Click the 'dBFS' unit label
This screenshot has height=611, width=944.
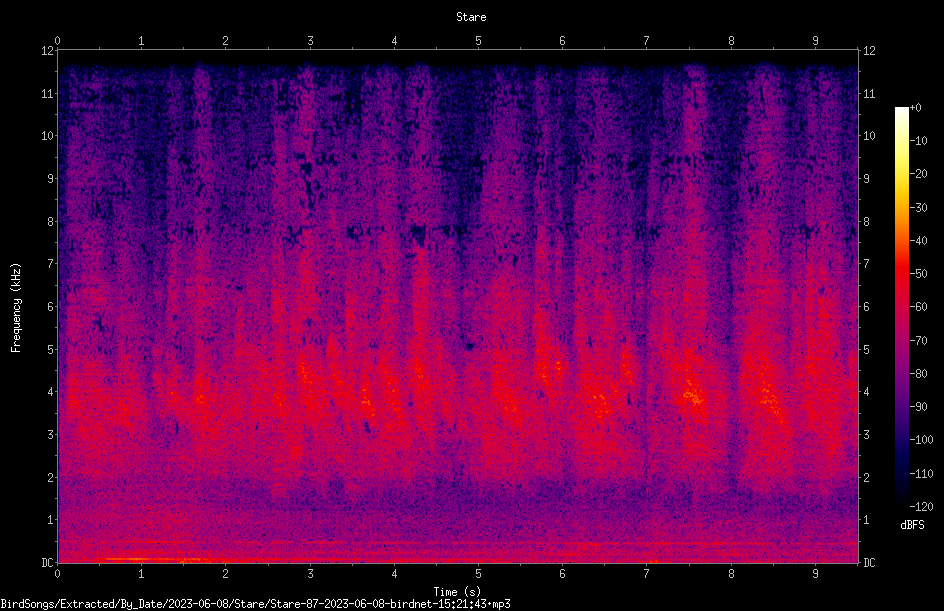pos(912,525)
